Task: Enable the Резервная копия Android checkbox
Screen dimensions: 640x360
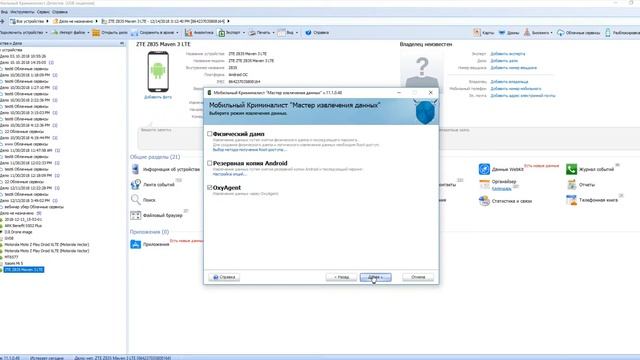Action: pos(210,163)
